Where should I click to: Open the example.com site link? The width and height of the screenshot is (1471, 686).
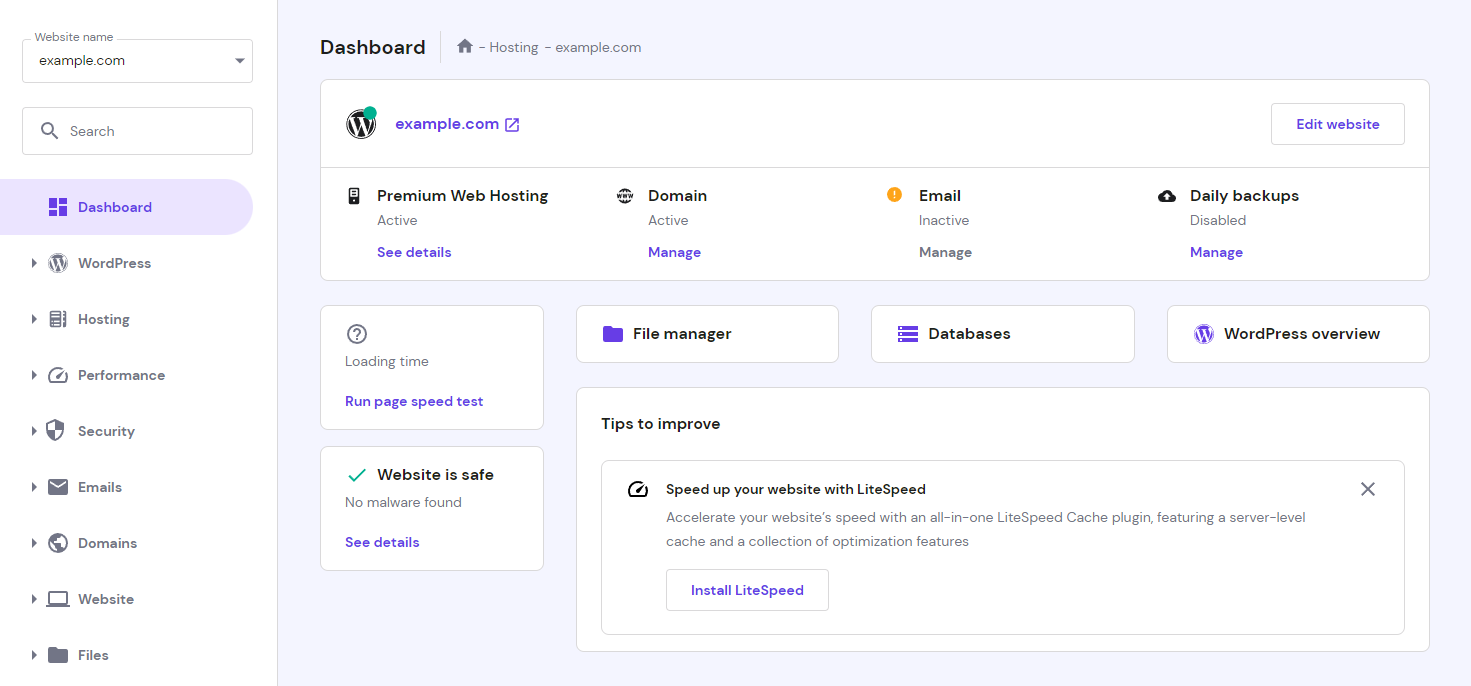447,124
